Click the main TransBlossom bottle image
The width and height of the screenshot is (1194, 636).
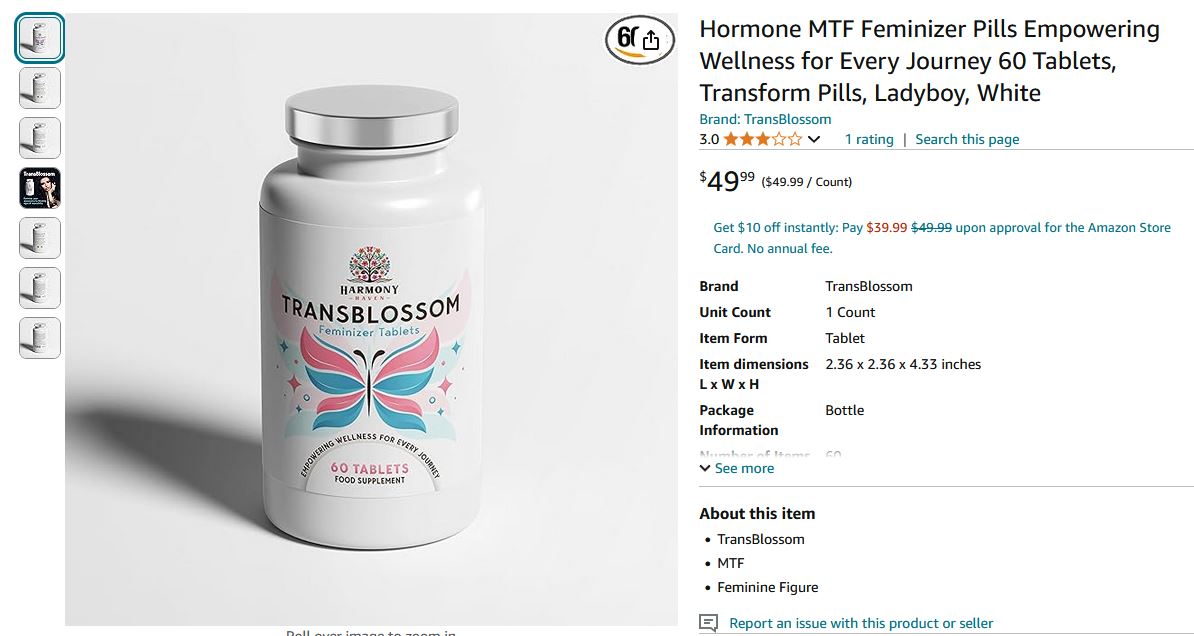point(372,319)
